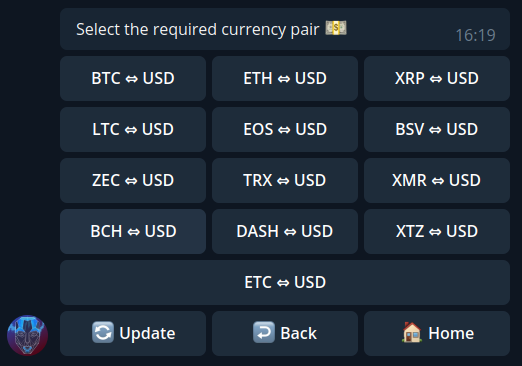Click the Back return-arrow icon
The height and width of the screenshot is (366, 522).
point(264,332)
